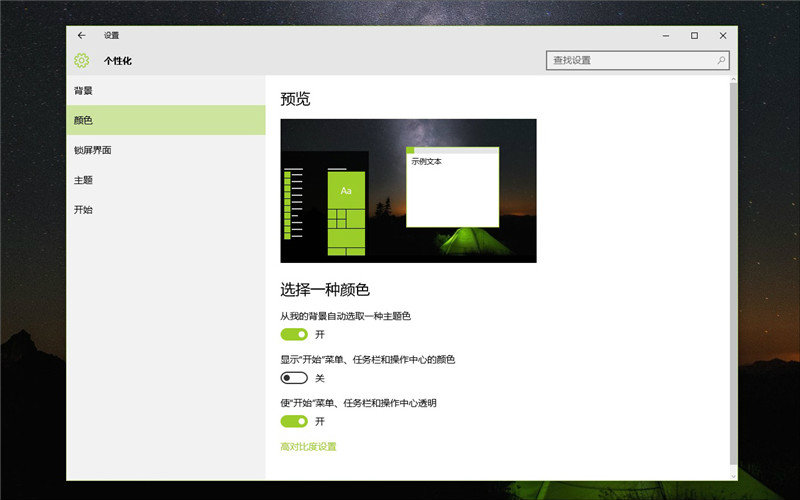Click the desktop preview image under 预览
This screenshot has height=500, width=800.
pyautogui.click(x=408, y=190)
